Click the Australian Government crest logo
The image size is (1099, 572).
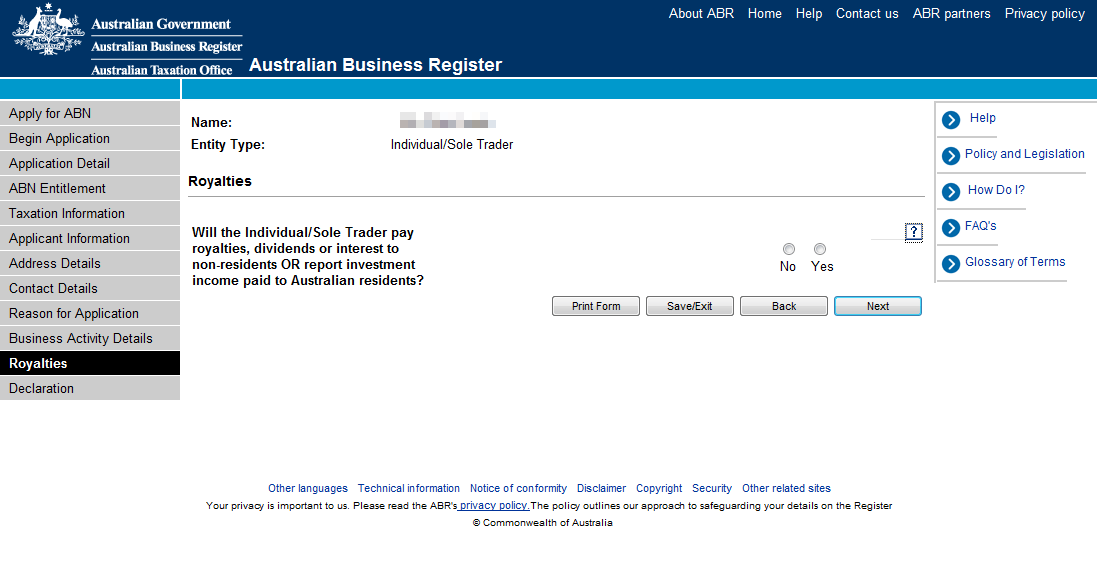(x=48, y=32)
